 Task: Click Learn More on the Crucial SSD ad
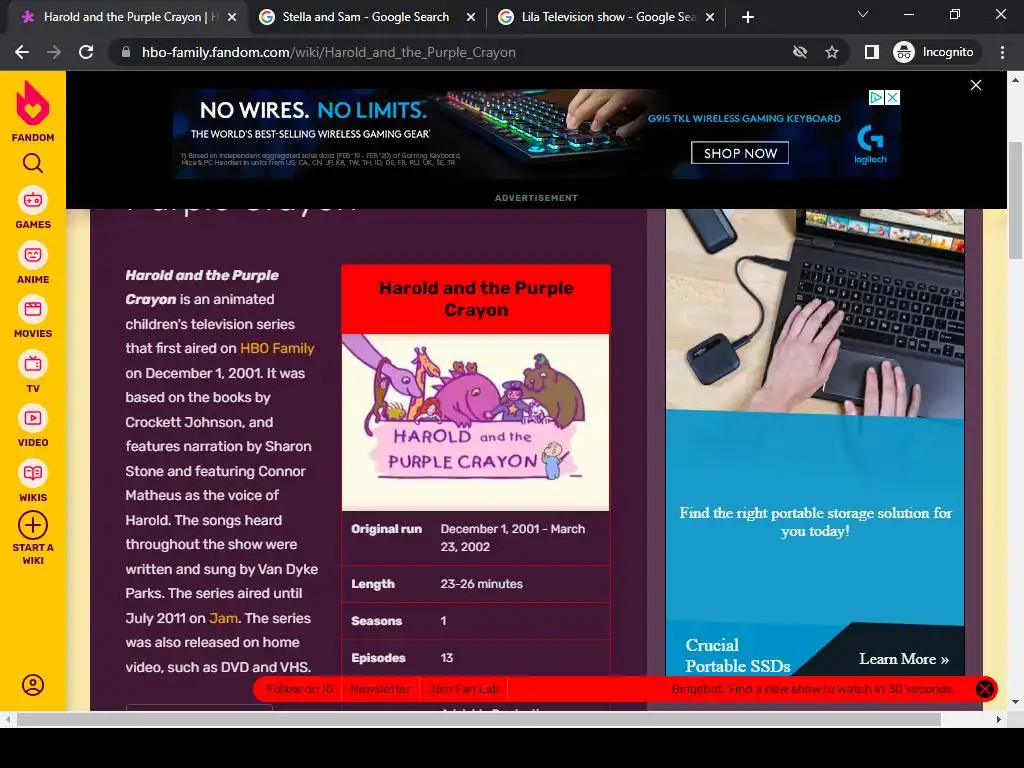904,659
